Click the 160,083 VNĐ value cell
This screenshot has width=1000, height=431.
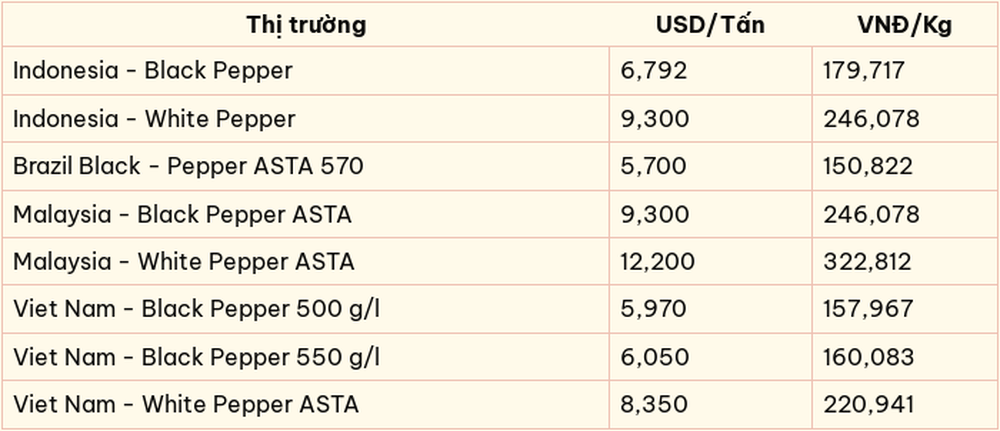click(x=904, y=356)
